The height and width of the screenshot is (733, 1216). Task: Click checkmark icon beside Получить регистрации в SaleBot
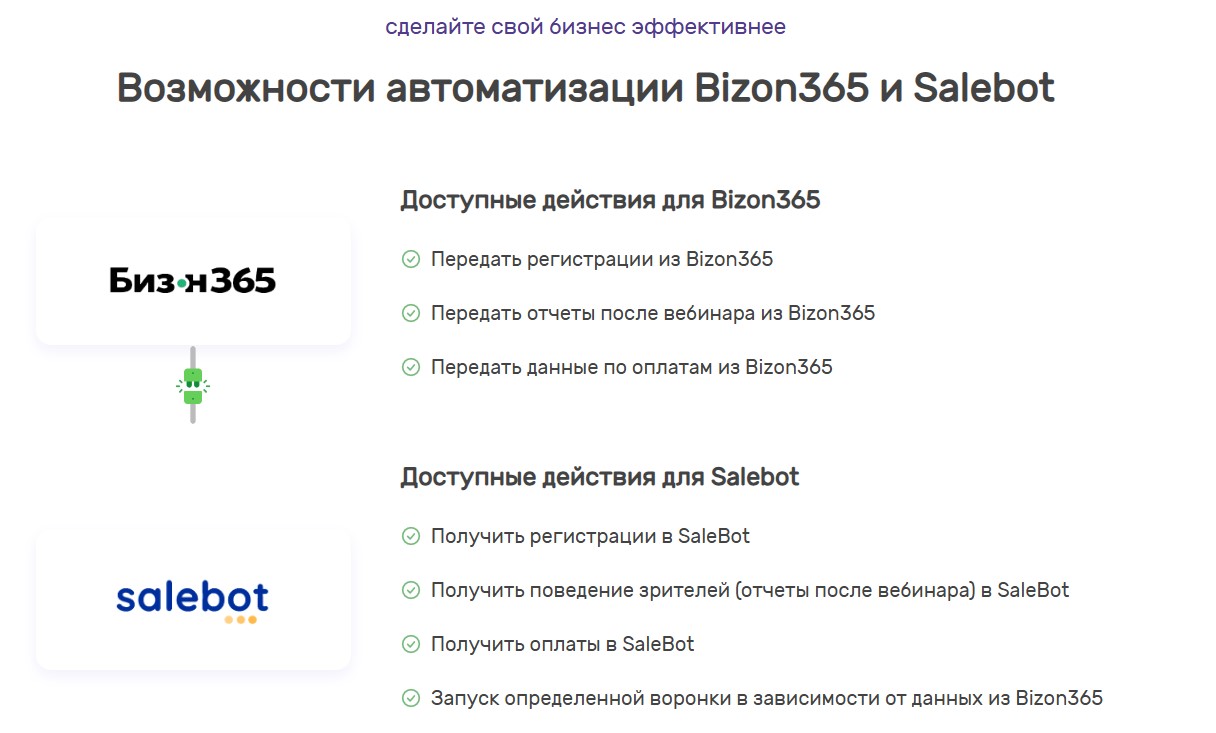[x=411, y=537]
